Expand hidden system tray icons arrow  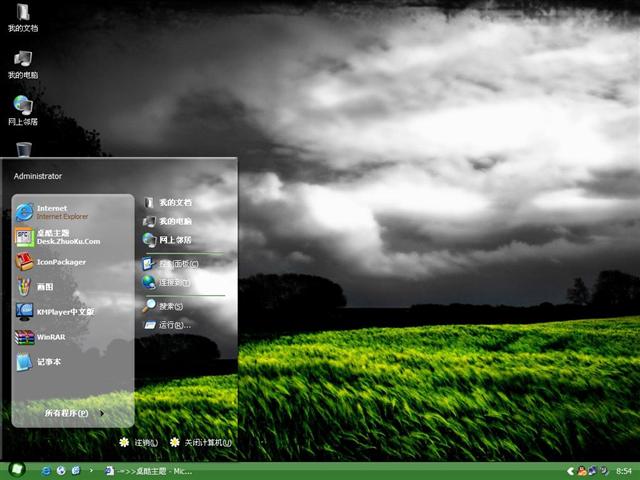coord(570,472)
